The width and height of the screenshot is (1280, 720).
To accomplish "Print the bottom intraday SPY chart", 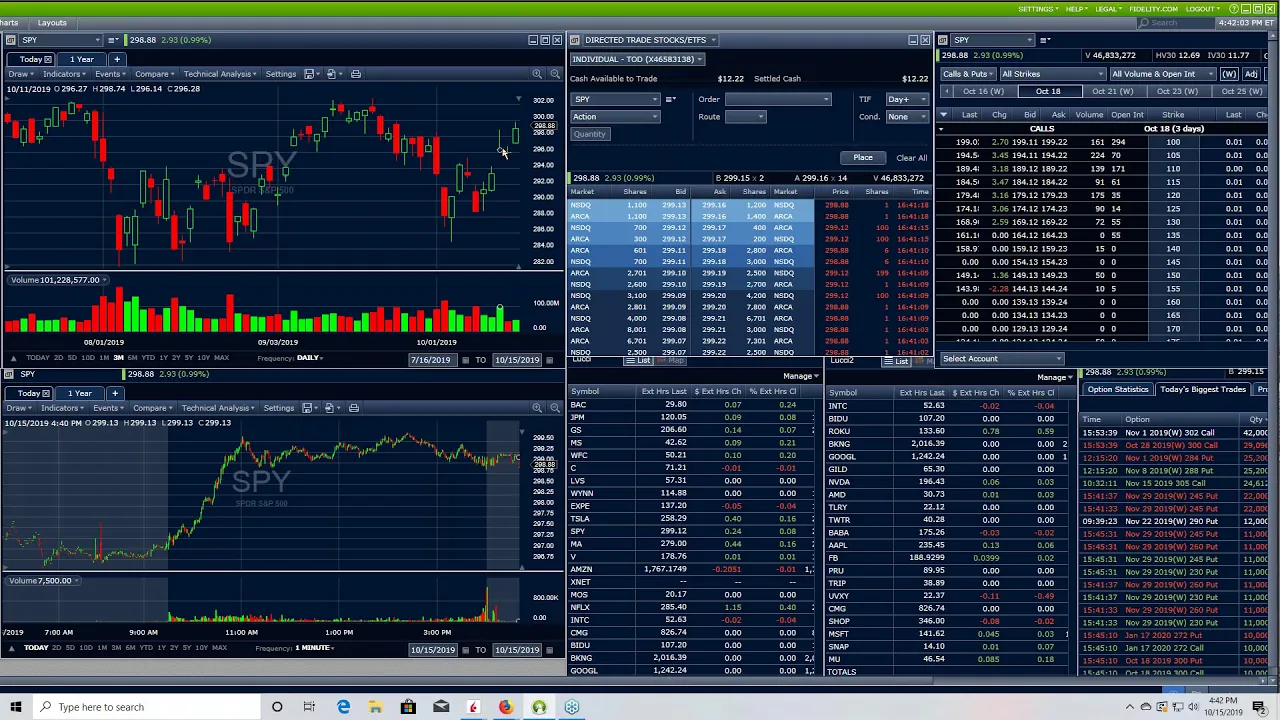I will (x=353, y=408).
